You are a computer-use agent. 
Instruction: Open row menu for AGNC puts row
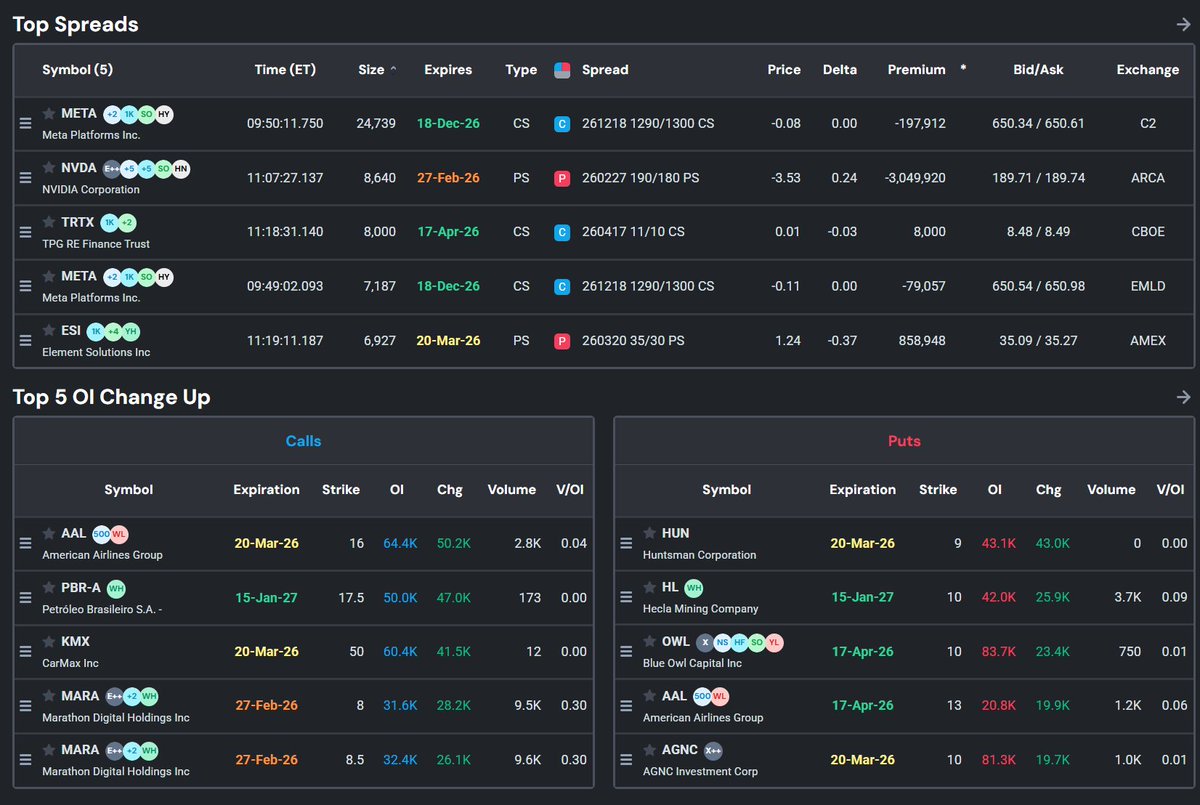click(x=626, y=760)
